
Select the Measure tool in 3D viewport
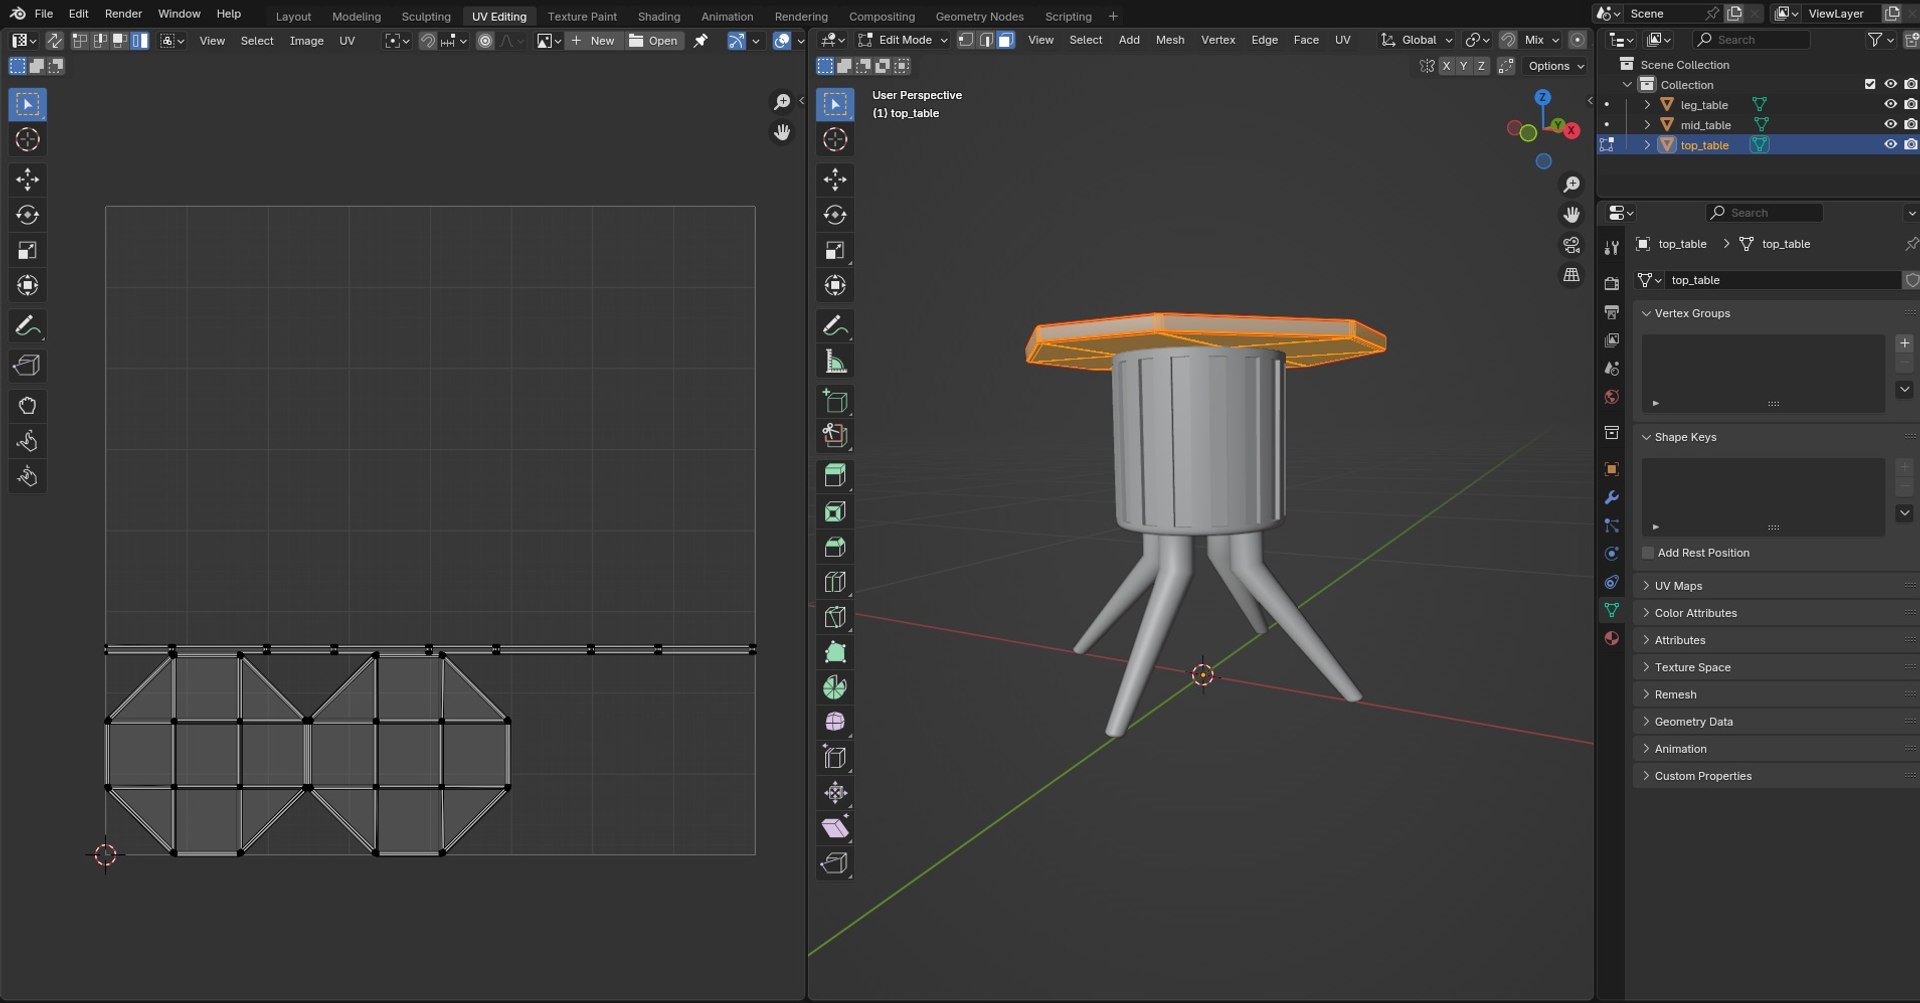pyautogui.click(x=835, y=362)
